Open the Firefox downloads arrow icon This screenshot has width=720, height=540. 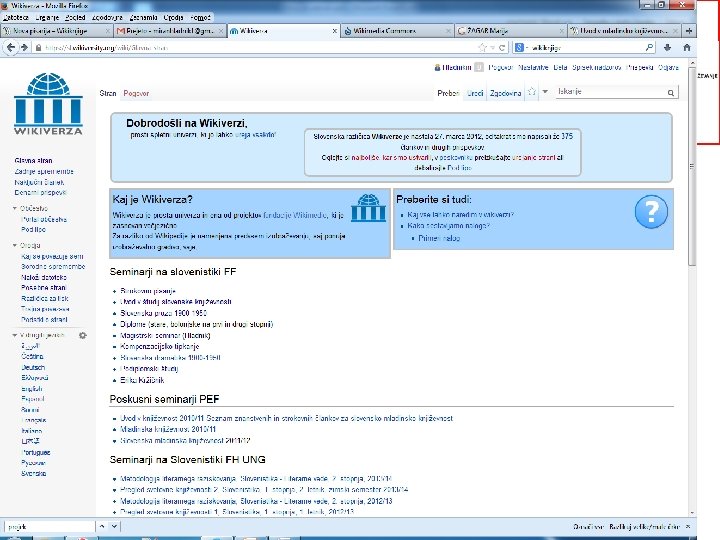tap(668, 47)
